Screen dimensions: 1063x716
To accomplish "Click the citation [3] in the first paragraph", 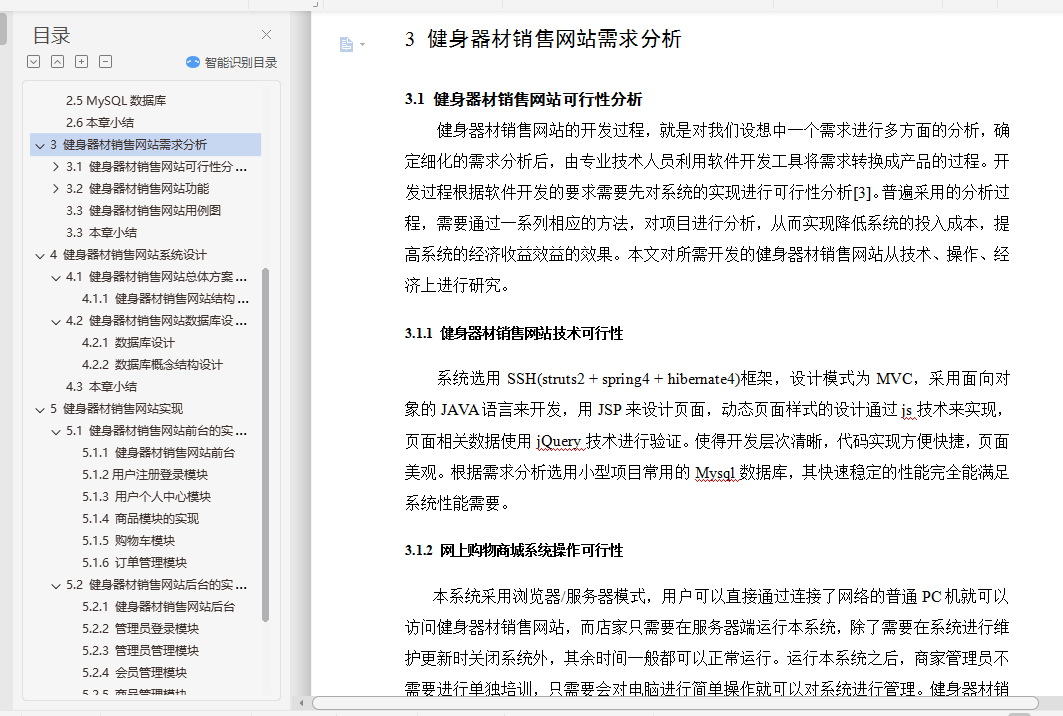I will click(x=862, y=193).
